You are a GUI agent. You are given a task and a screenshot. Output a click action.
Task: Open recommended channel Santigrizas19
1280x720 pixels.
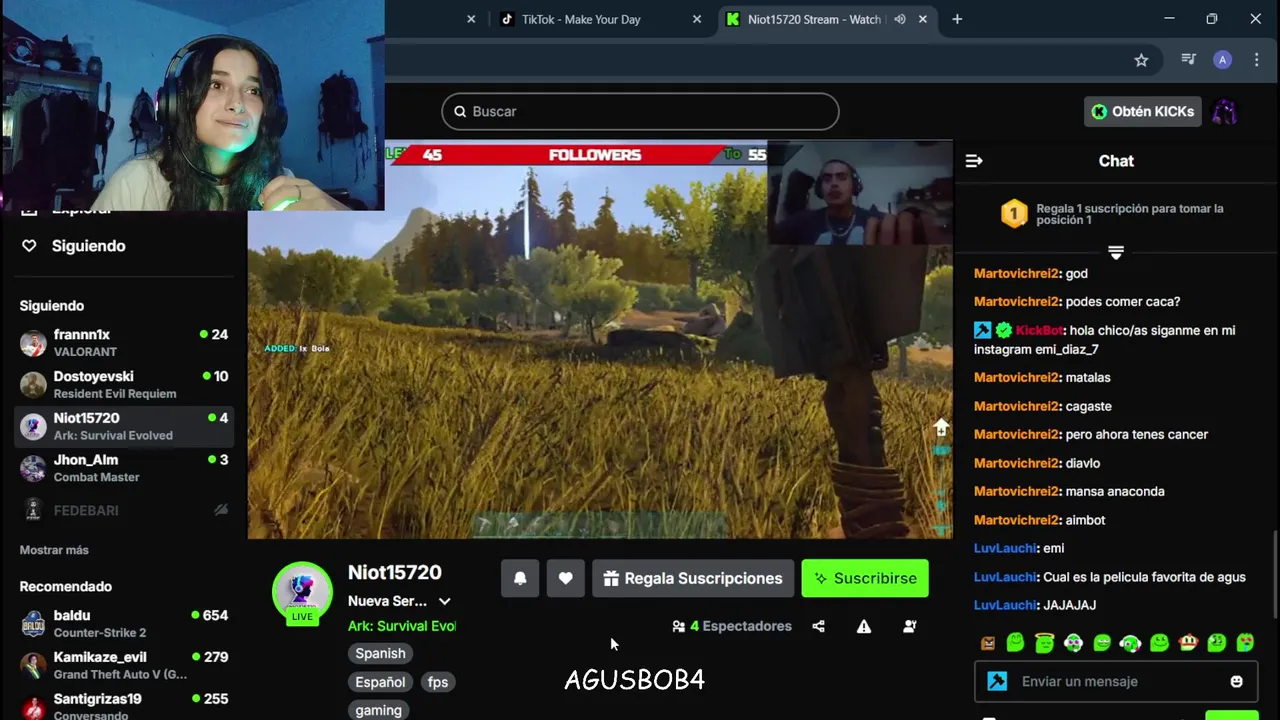click(124, 705)
